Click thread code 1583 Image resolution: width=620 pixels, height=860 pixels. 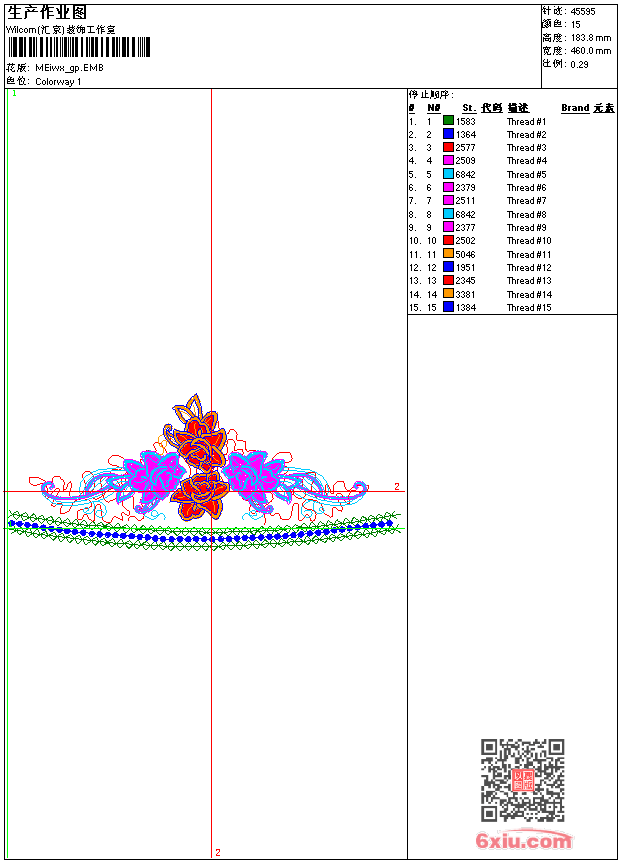[x=465, y=122]
